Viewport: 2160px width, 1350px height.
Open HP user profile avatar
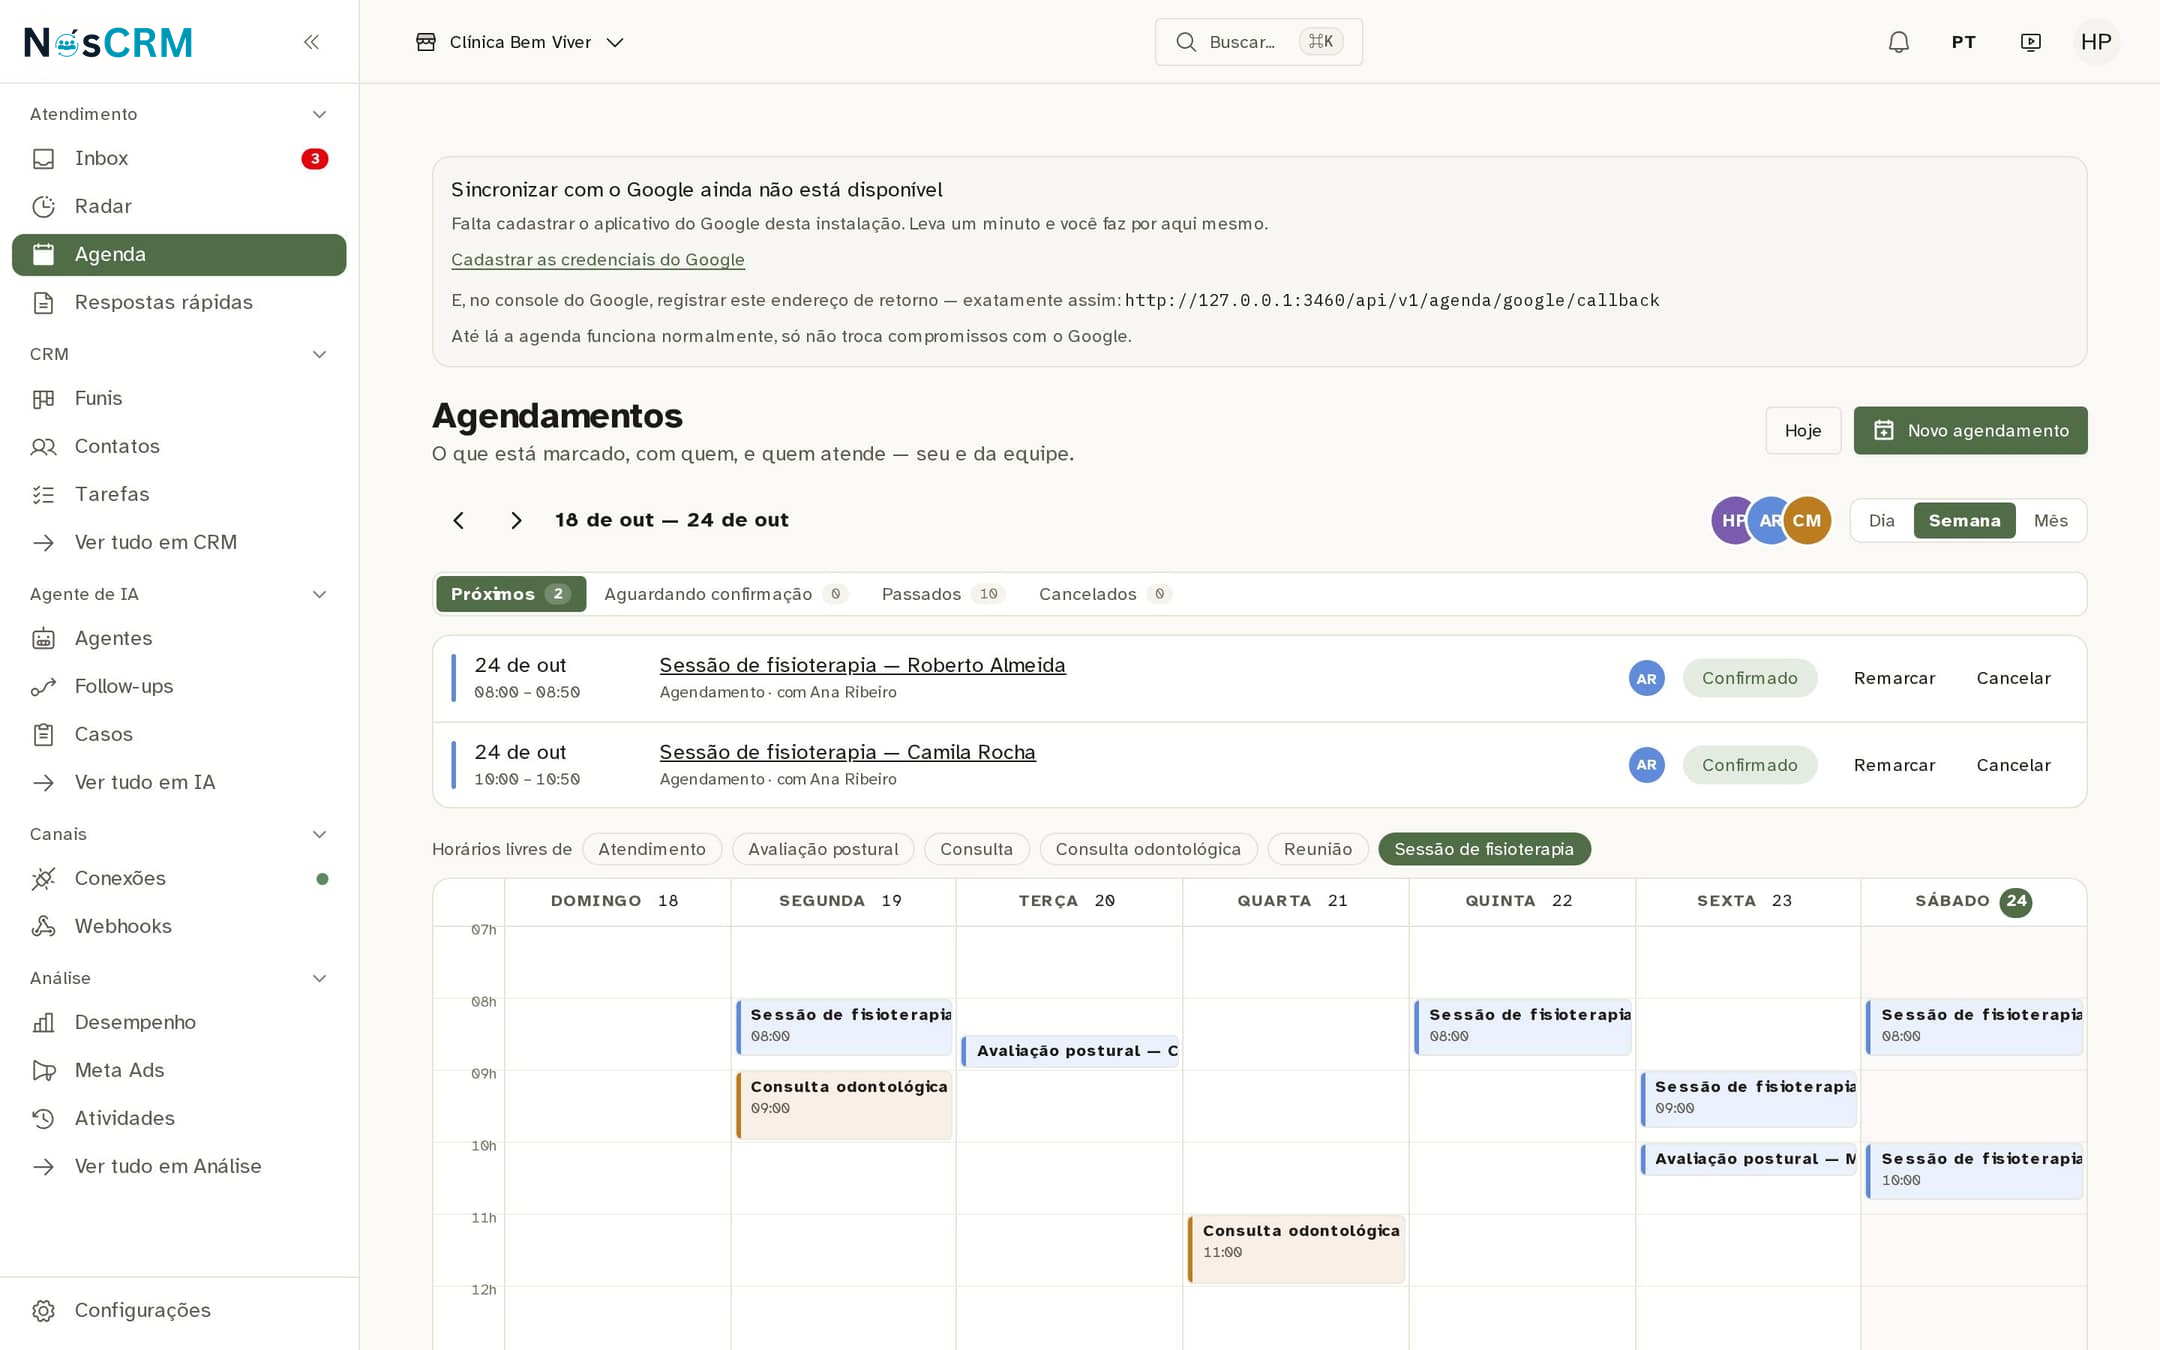(2096, 42)
